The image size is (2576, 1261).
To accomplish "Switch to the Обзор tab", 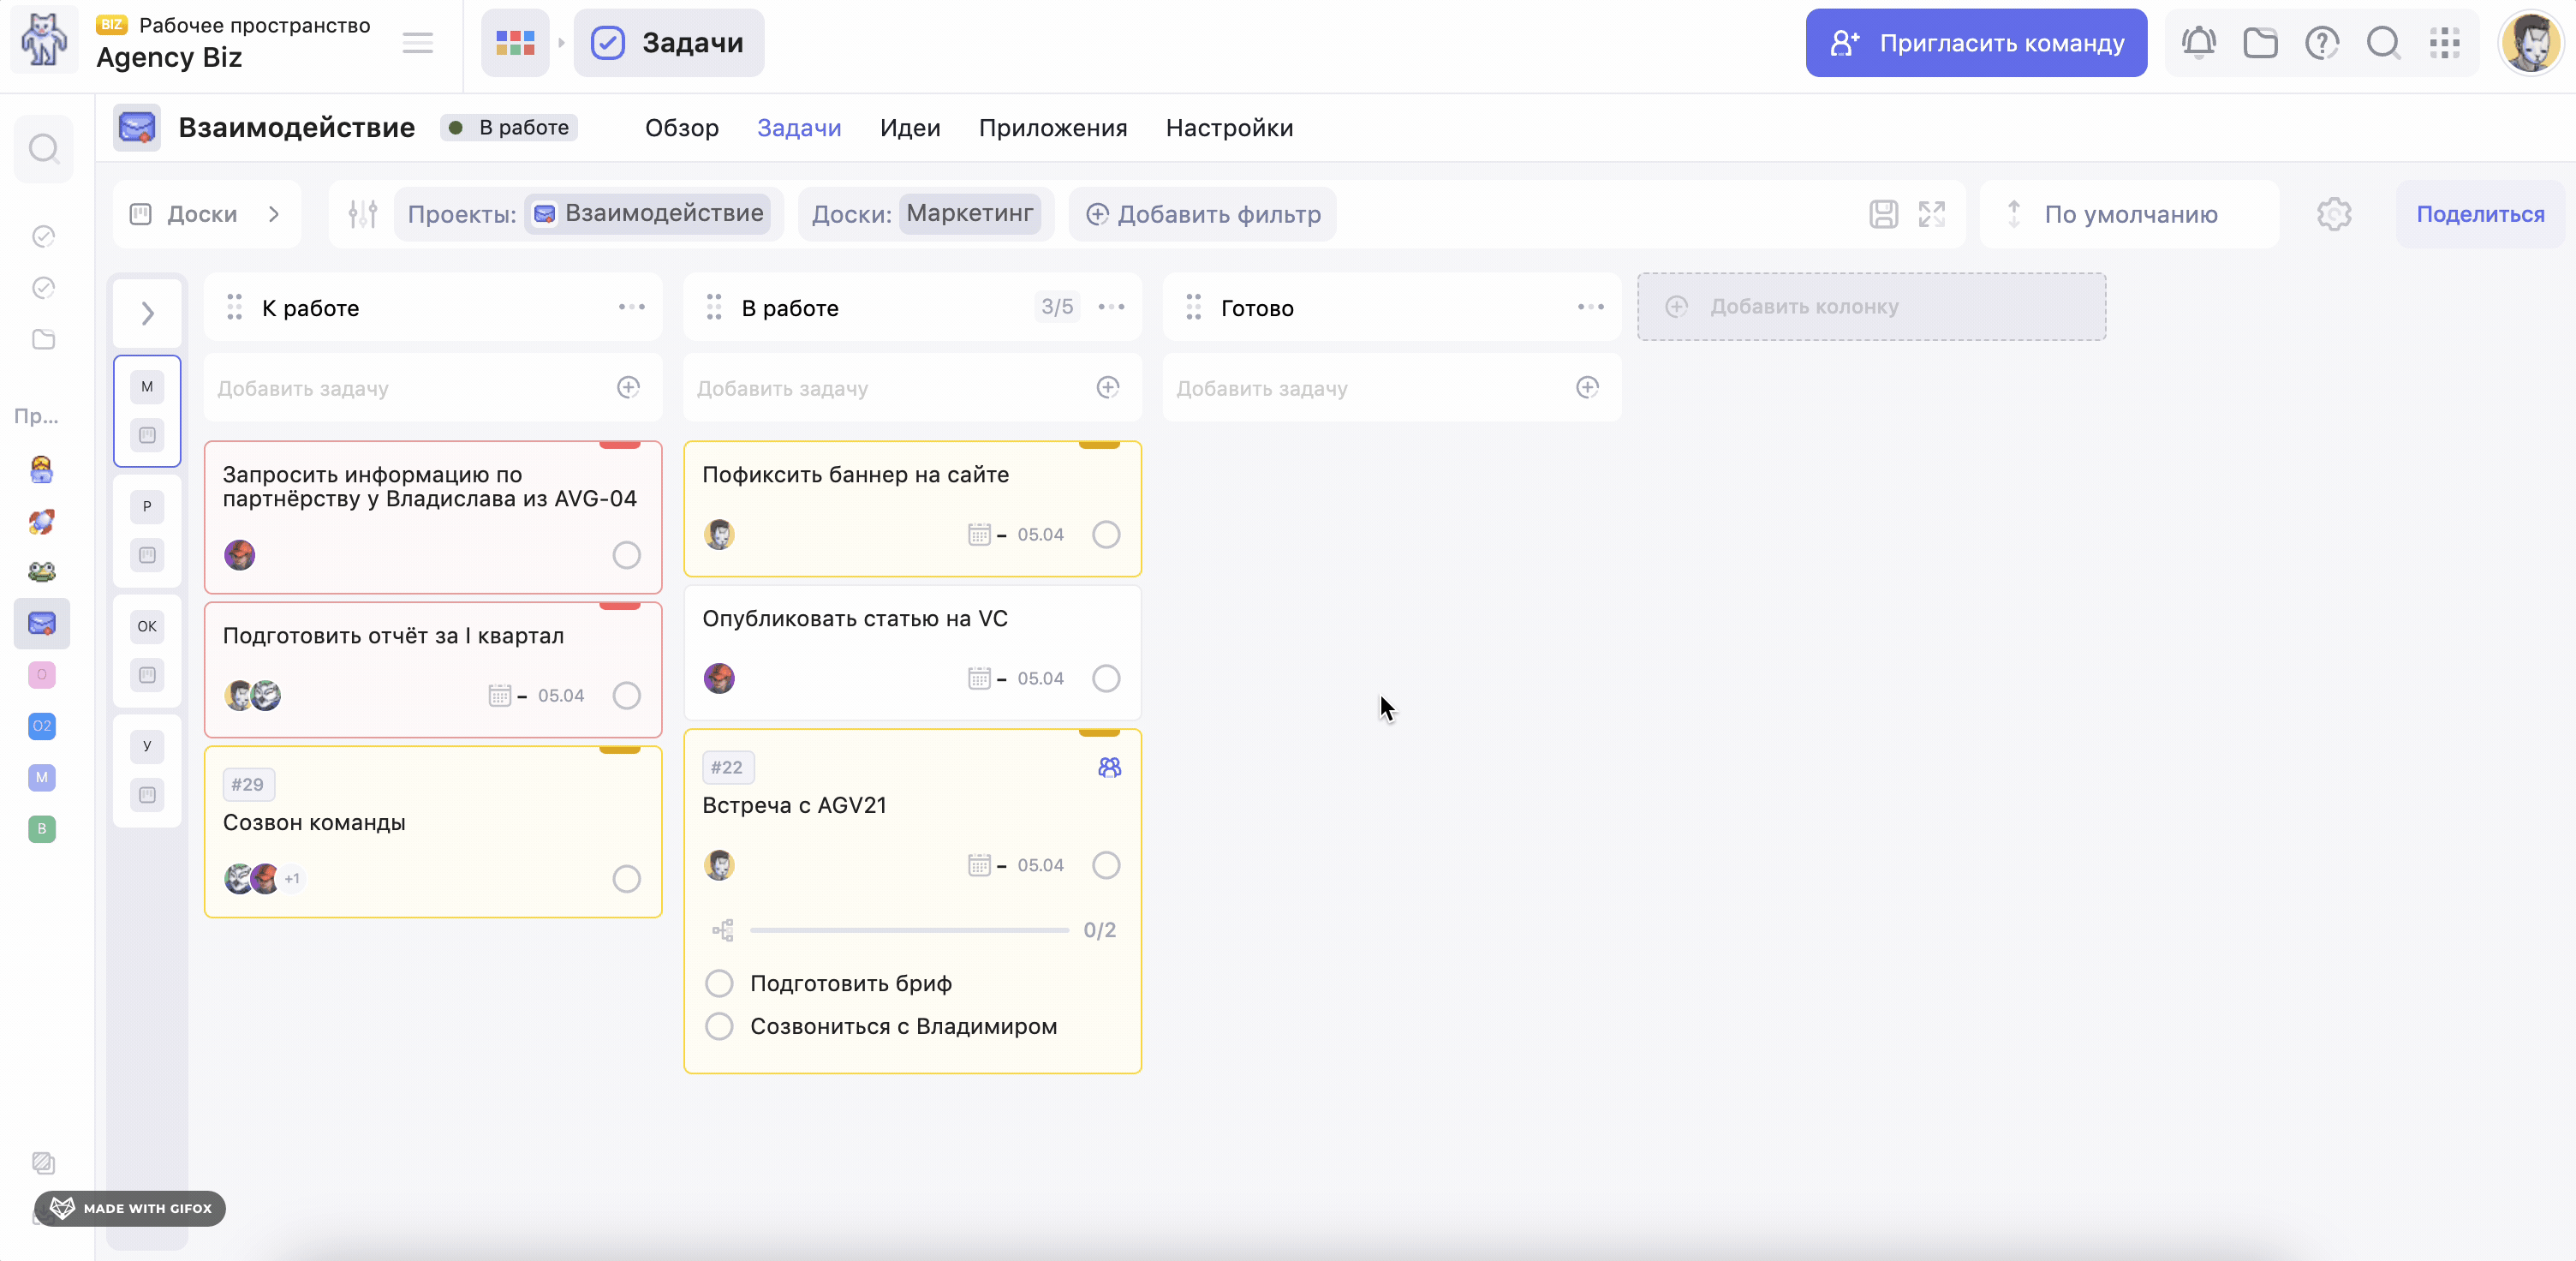I will click(682, 128).
